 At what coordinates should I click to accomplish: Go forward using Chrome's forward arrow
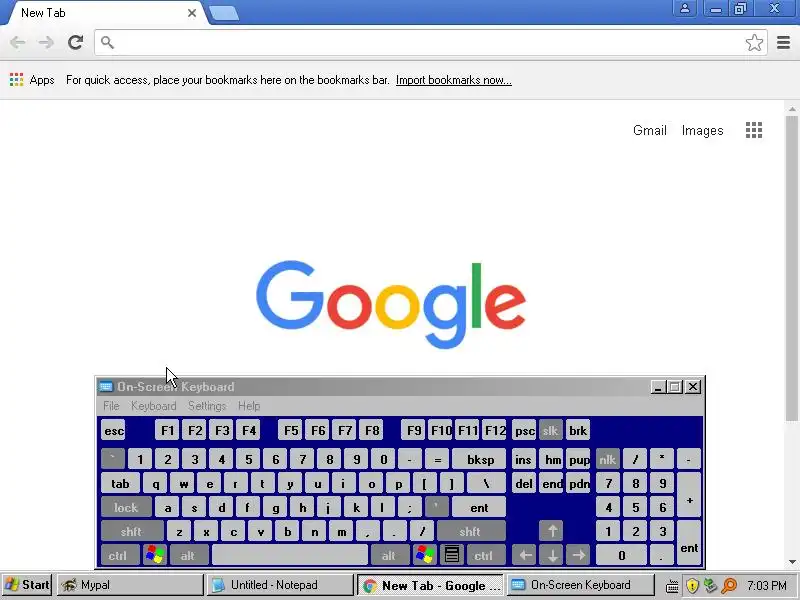[46, 42]
